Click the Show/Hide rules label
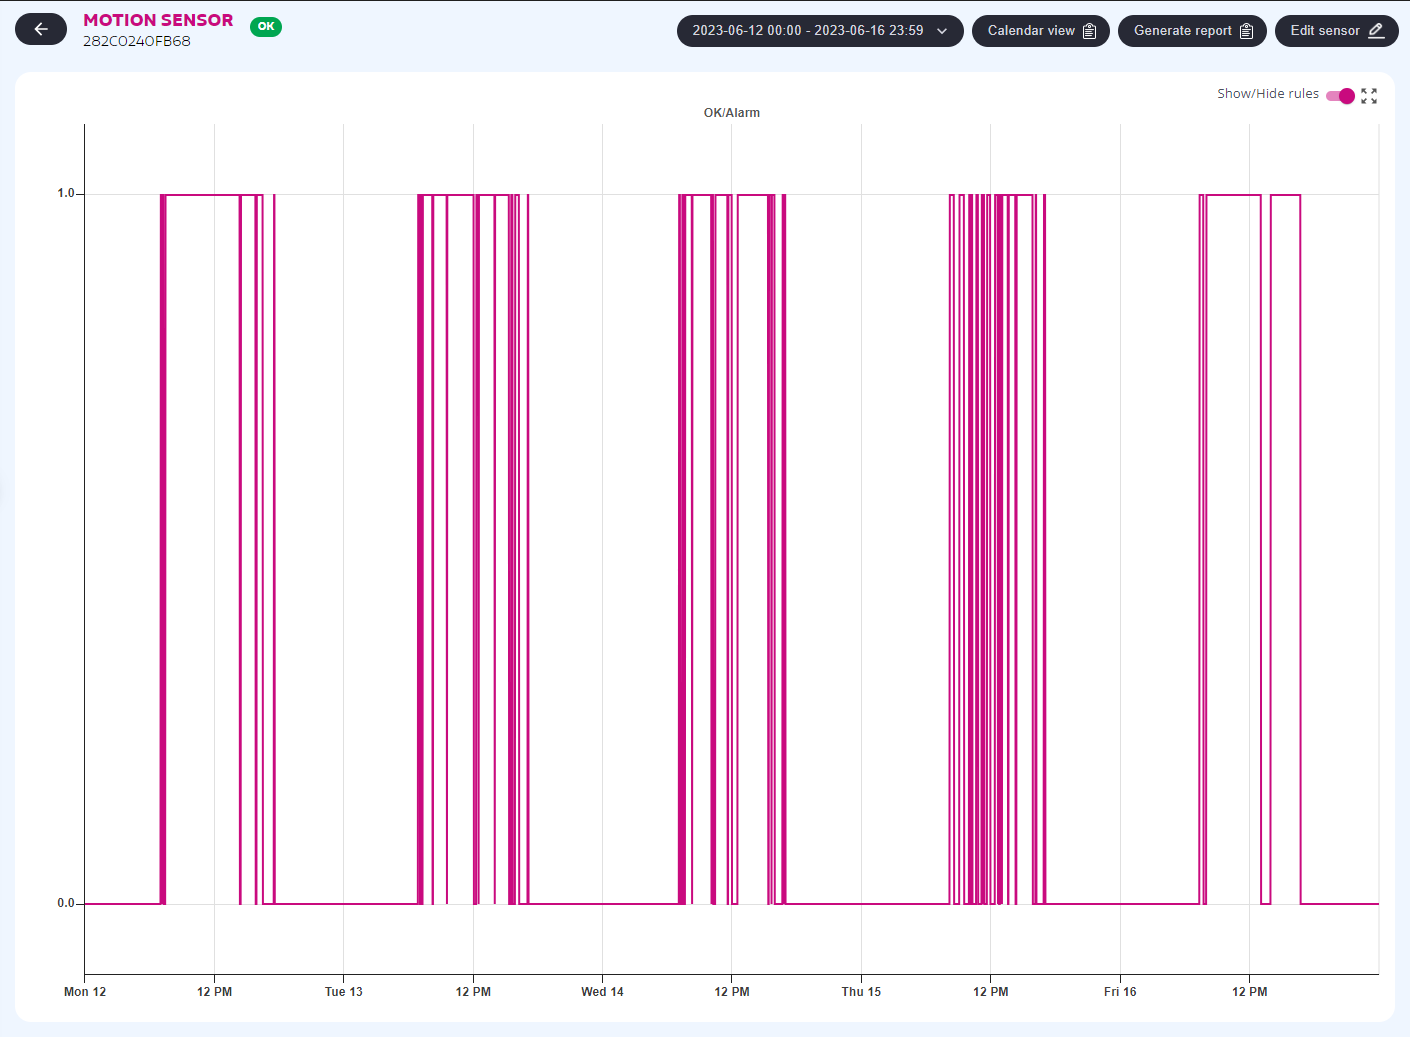This screenshot has height=1037, width=1410. [1267, 94]
